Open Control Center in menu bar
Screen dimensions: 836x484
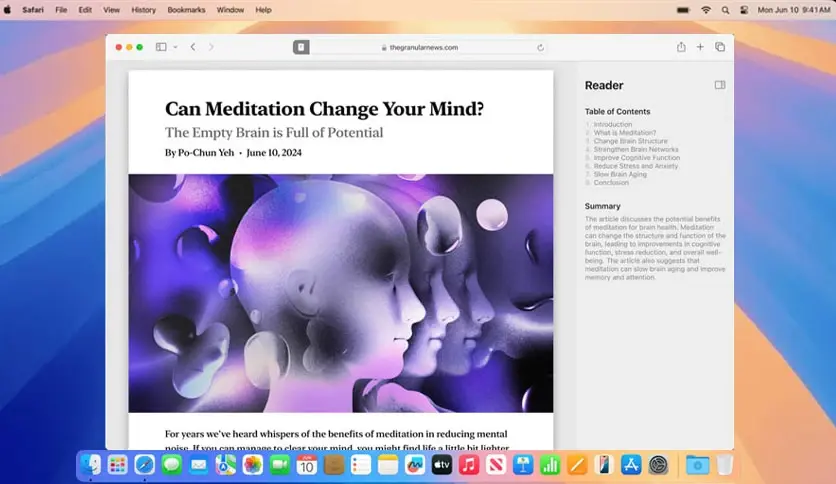click(x=744, y=10)
